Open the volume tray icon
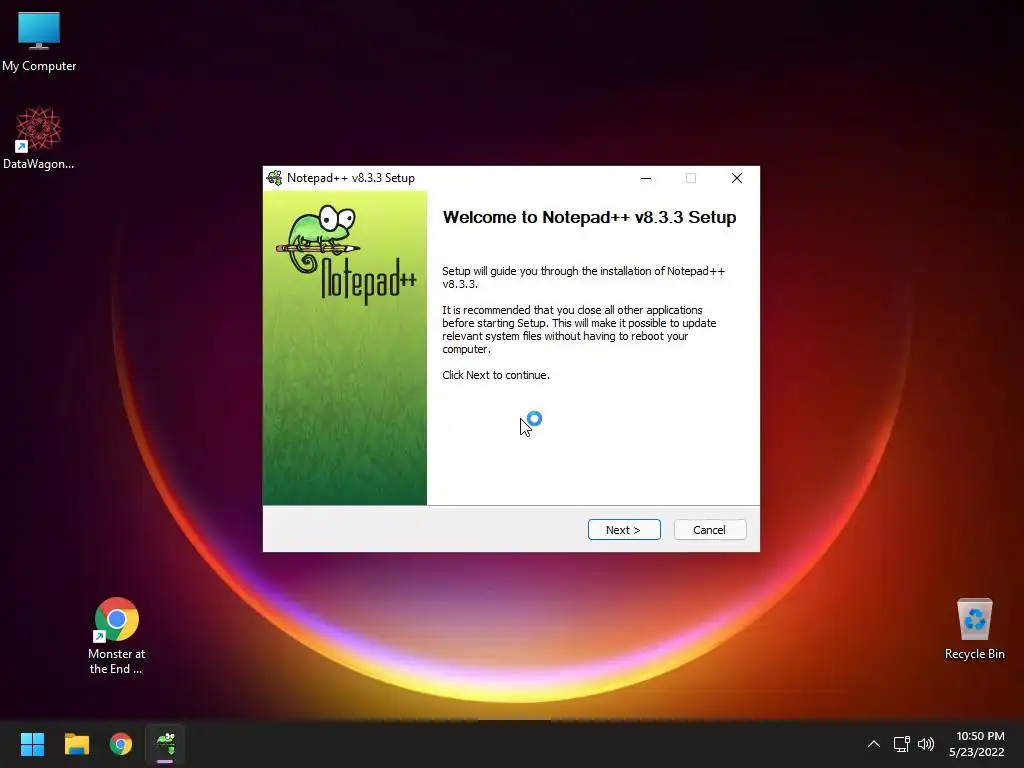Image resolution: width=1024 pixels, height=768 pixels. (926, 744)
